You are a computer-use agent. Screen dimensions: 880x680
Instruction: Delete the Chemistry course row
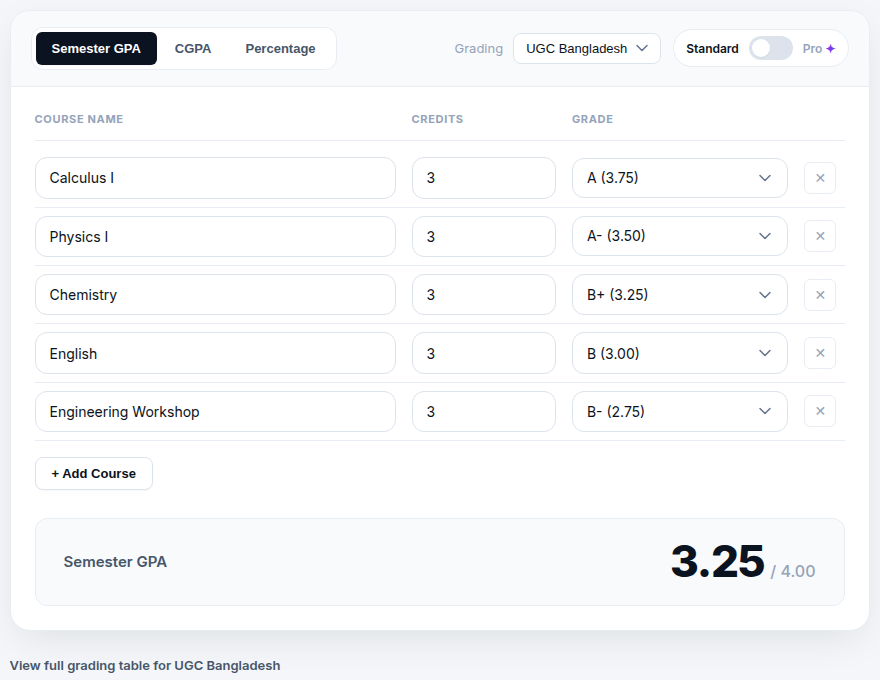pos(820,295)
